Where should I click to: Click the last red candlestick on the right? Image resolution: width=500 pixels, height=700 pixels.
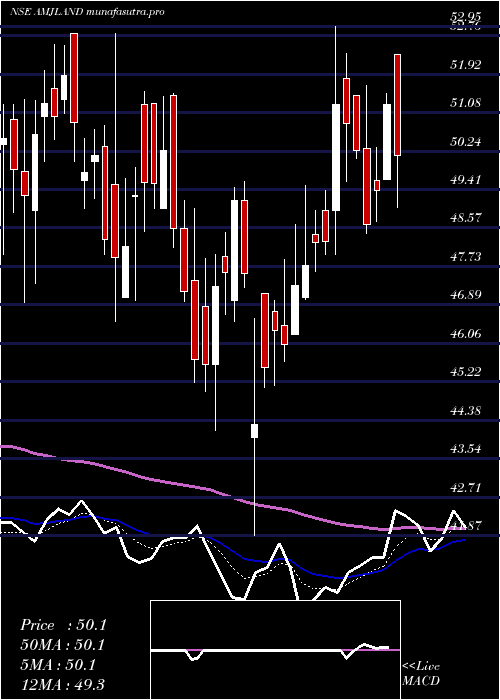397,105
